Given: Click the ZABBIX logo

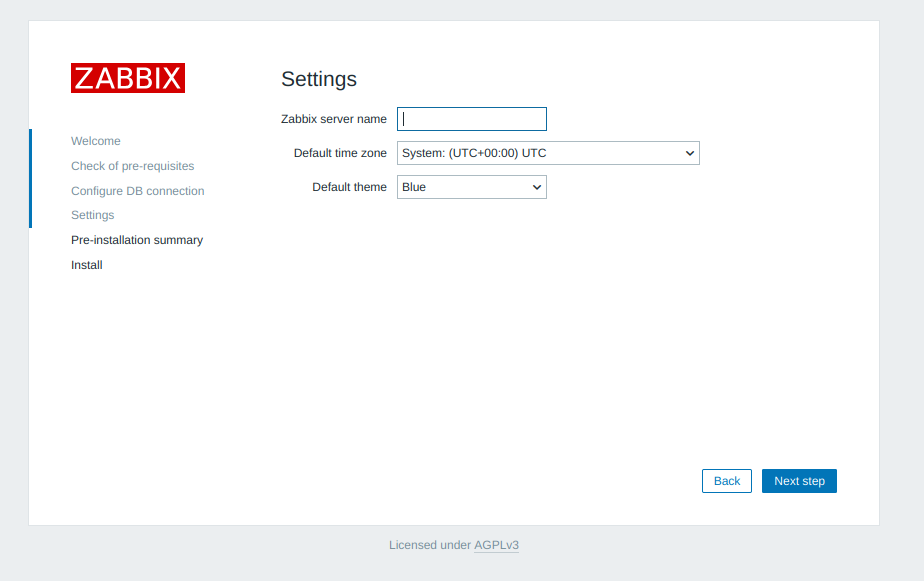Looking at the screenshot, I should pos(127,78).
